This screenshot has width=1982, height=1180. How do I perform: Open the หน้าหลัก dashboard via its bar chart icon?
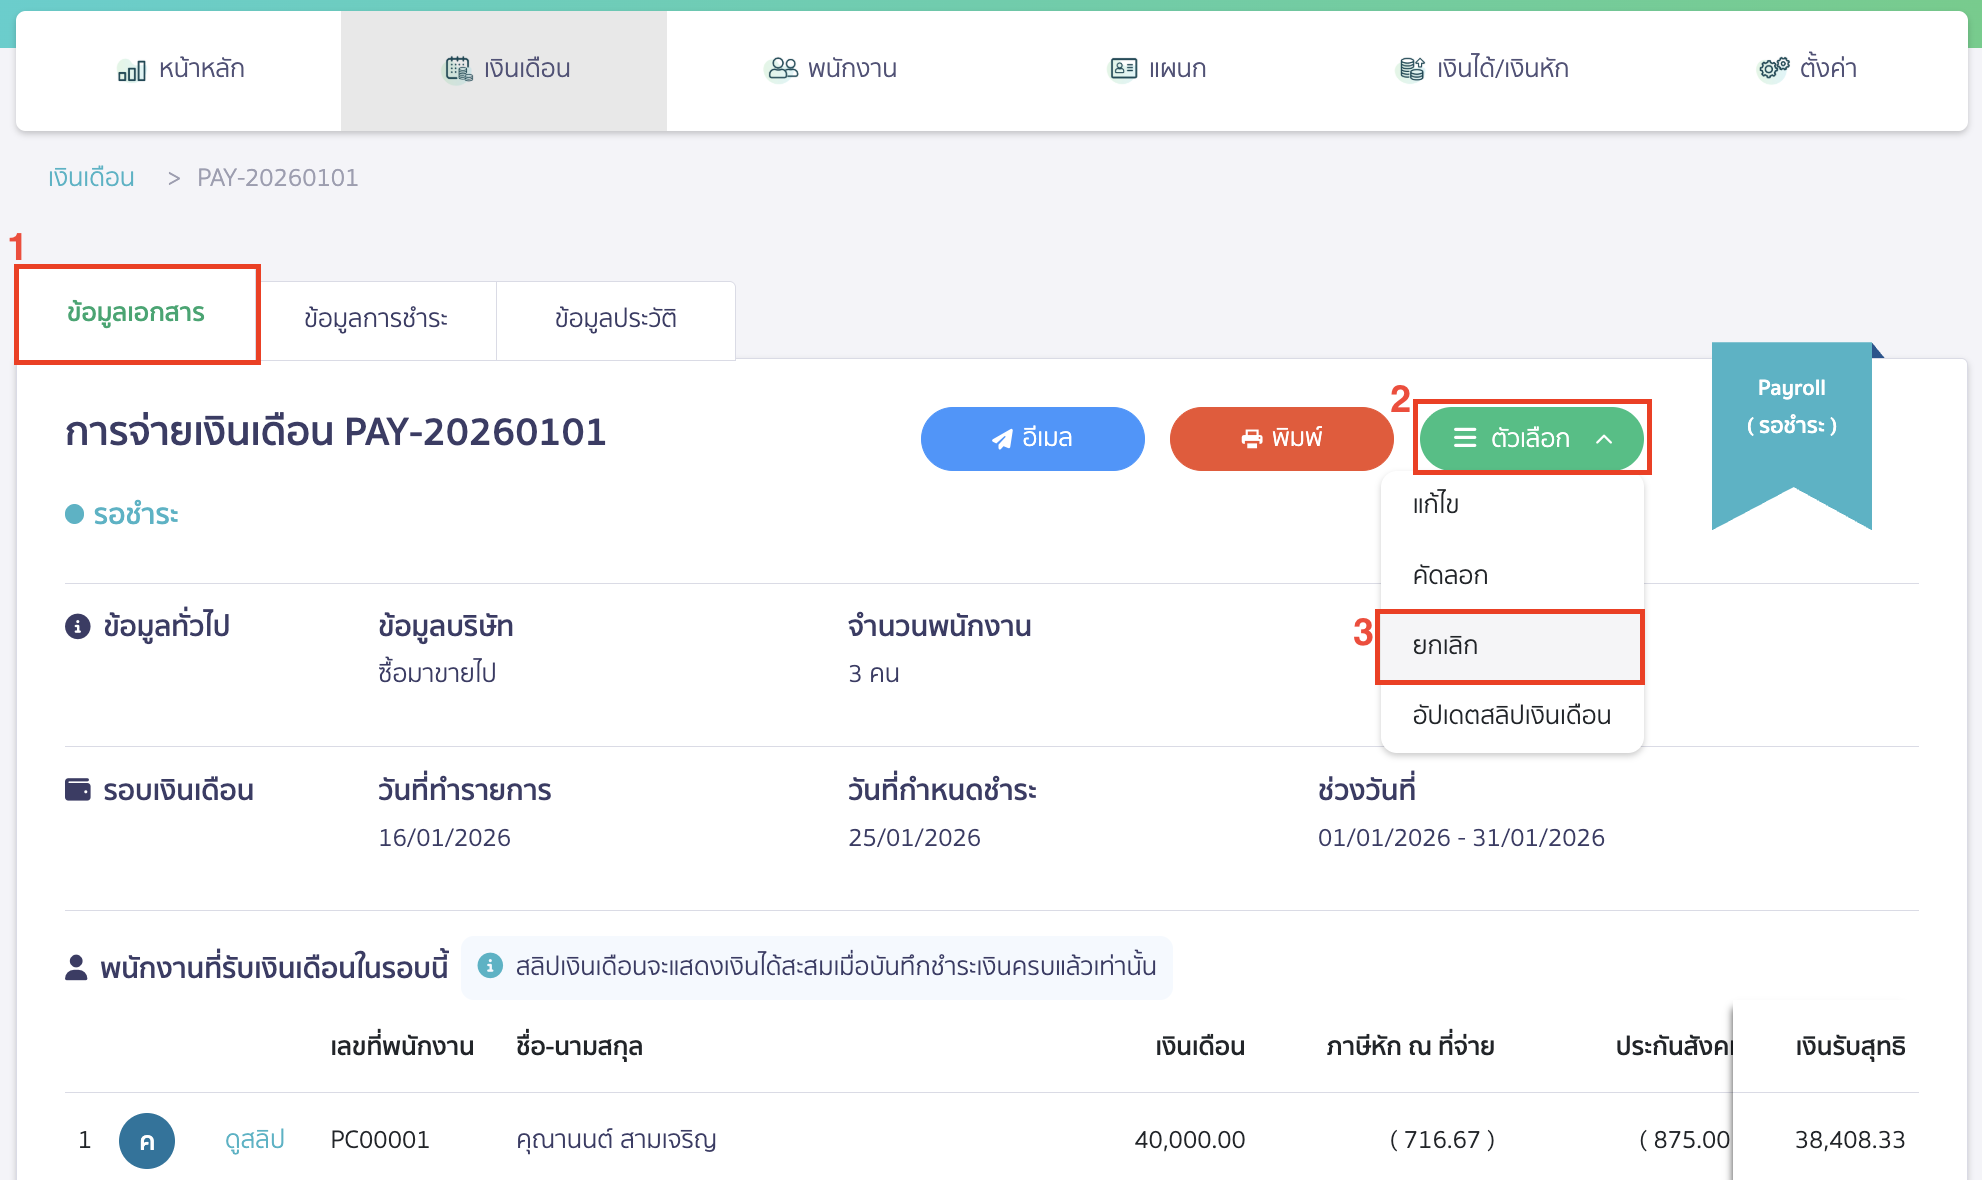tap(130, 69)
